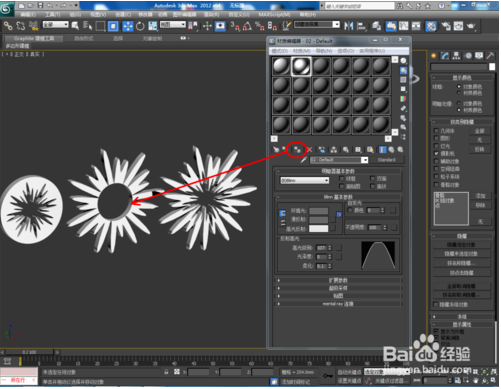This screenshot has height=389, width=501.
Task: Open material name 02 - Default dropdown
Action: click(x=339, y=160)
